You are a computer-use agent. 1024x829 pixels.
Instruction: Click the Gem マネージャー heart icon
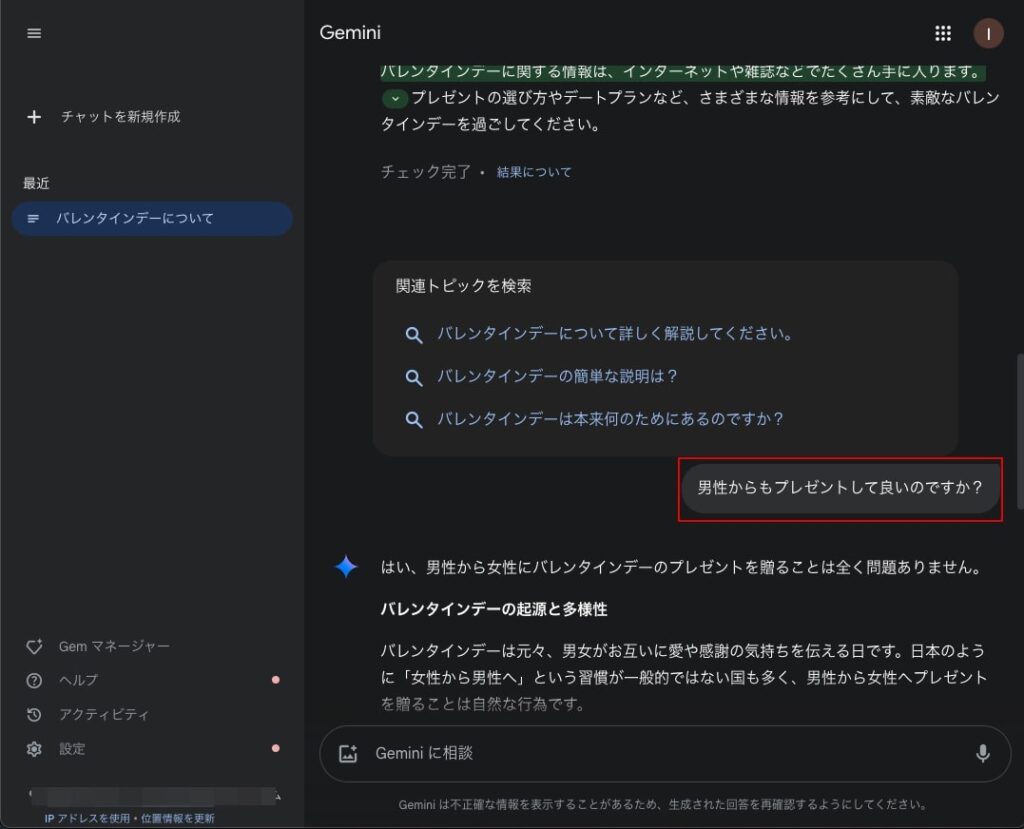[34, 647]
